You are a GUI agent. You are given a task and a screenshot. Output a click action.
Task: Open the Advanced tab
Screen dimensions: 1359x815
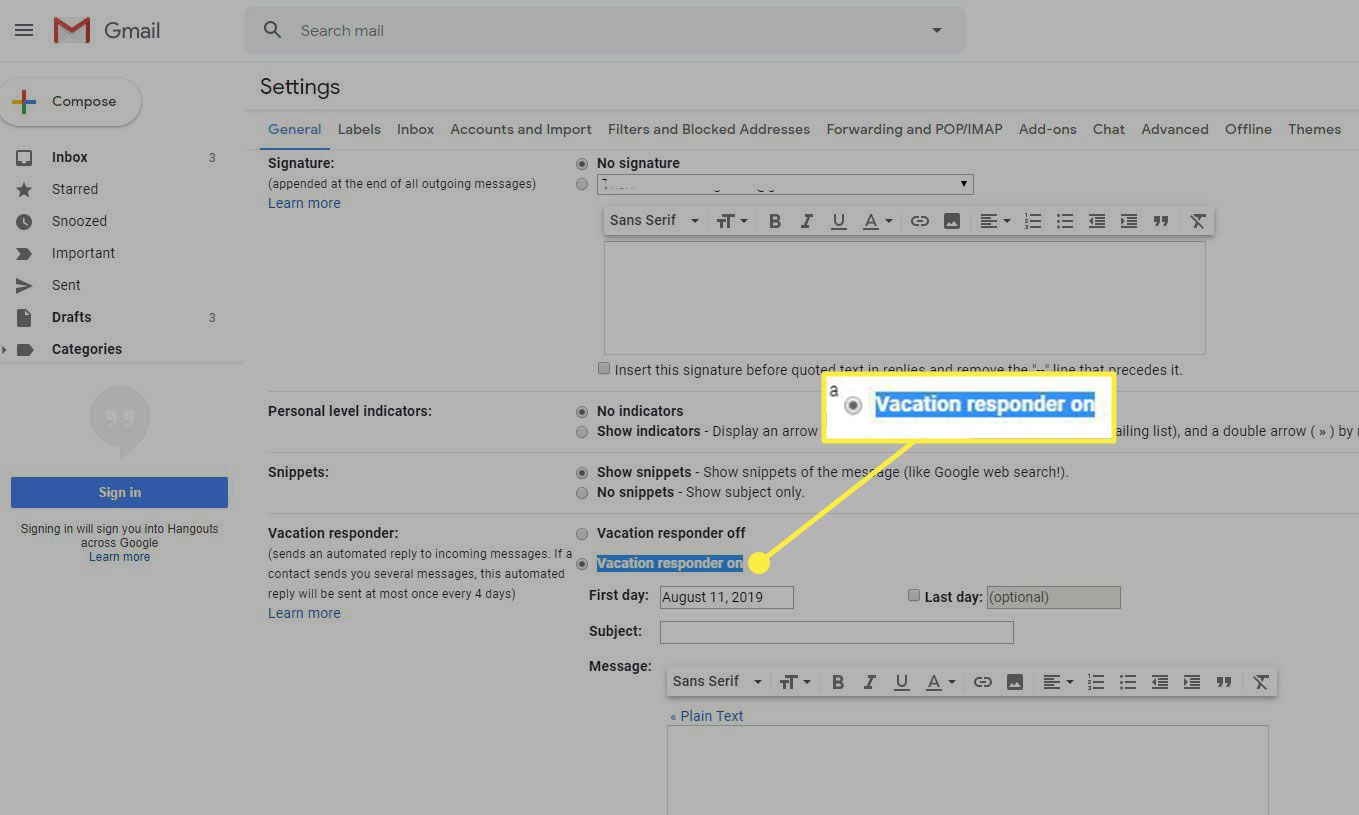[1175, 129]
